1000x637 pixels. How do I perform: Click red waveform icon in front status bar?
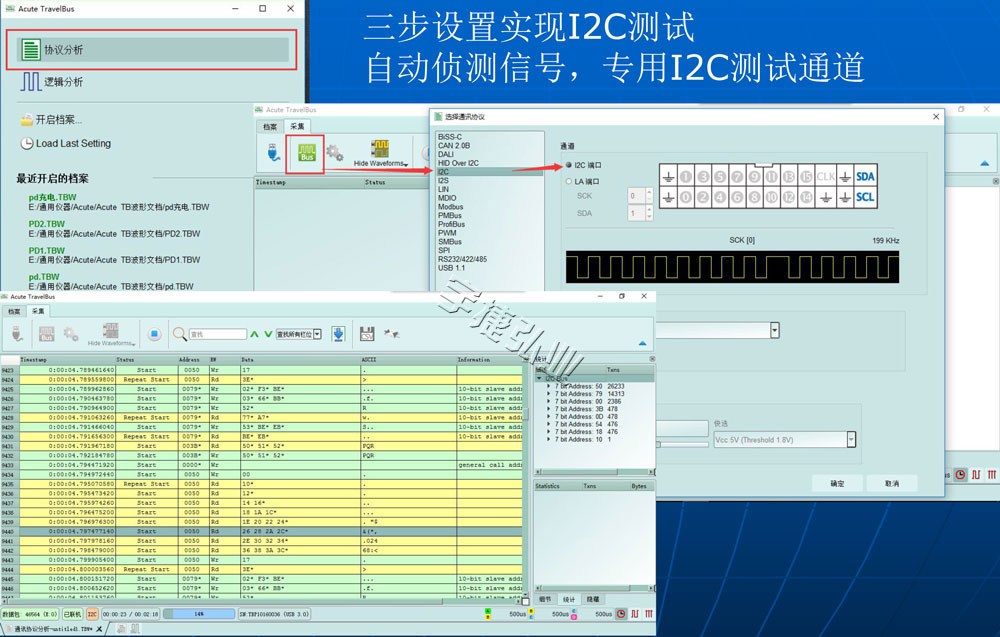click(x=635, y=613)
